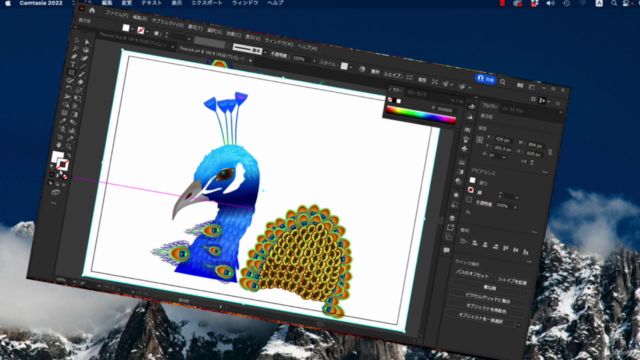640x360 pixels.
Task: Select the Direct Selection tool
Action: click(87, 42)
